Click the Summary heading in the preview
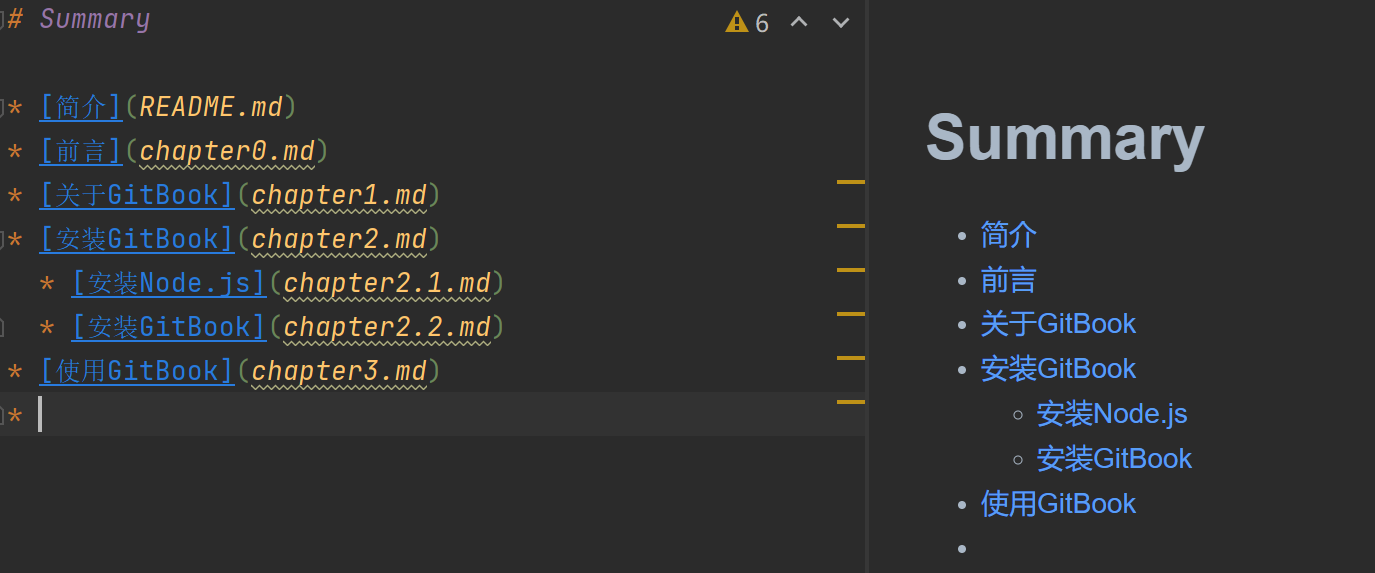 1065,137
